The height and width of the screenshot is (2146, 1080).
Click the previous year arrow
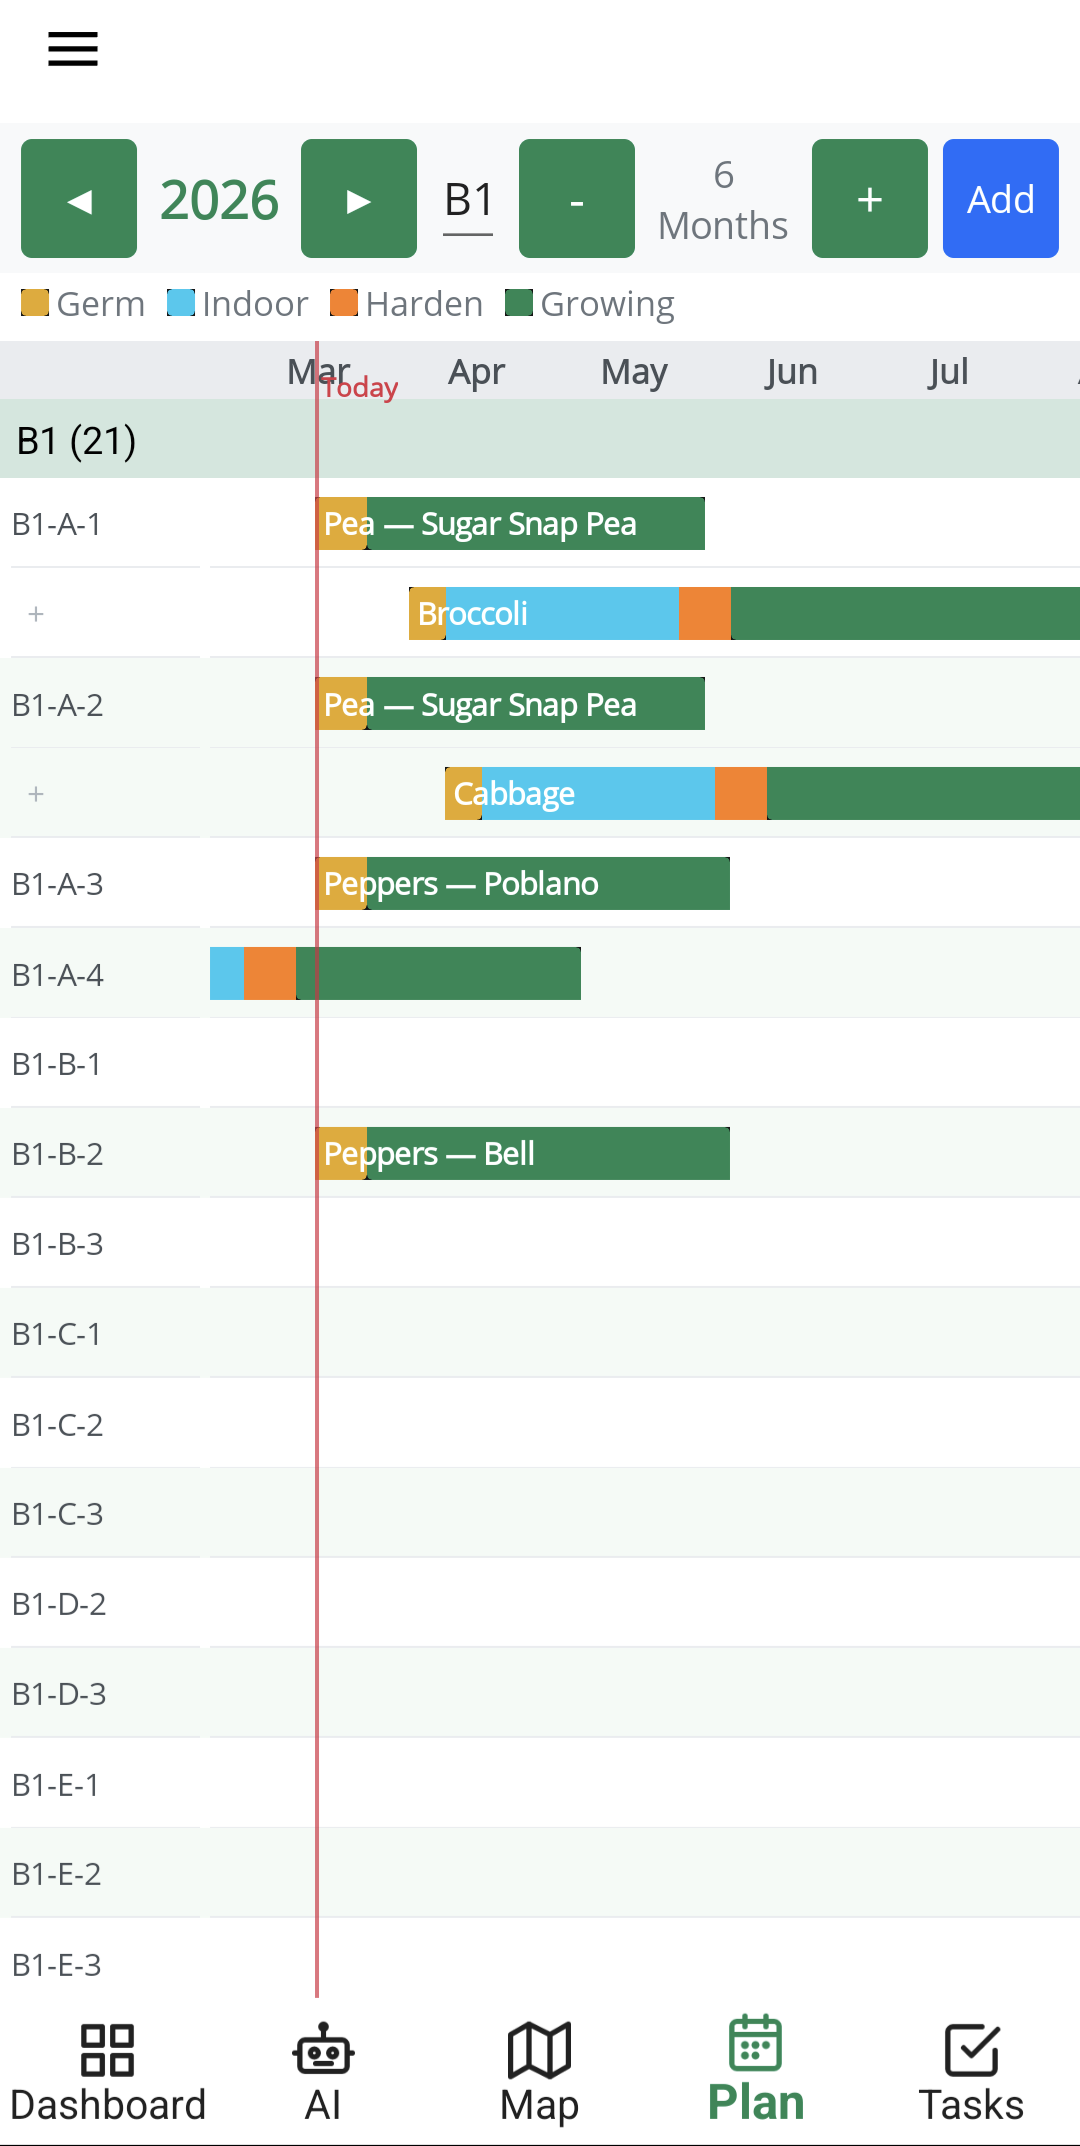(78, 198)
